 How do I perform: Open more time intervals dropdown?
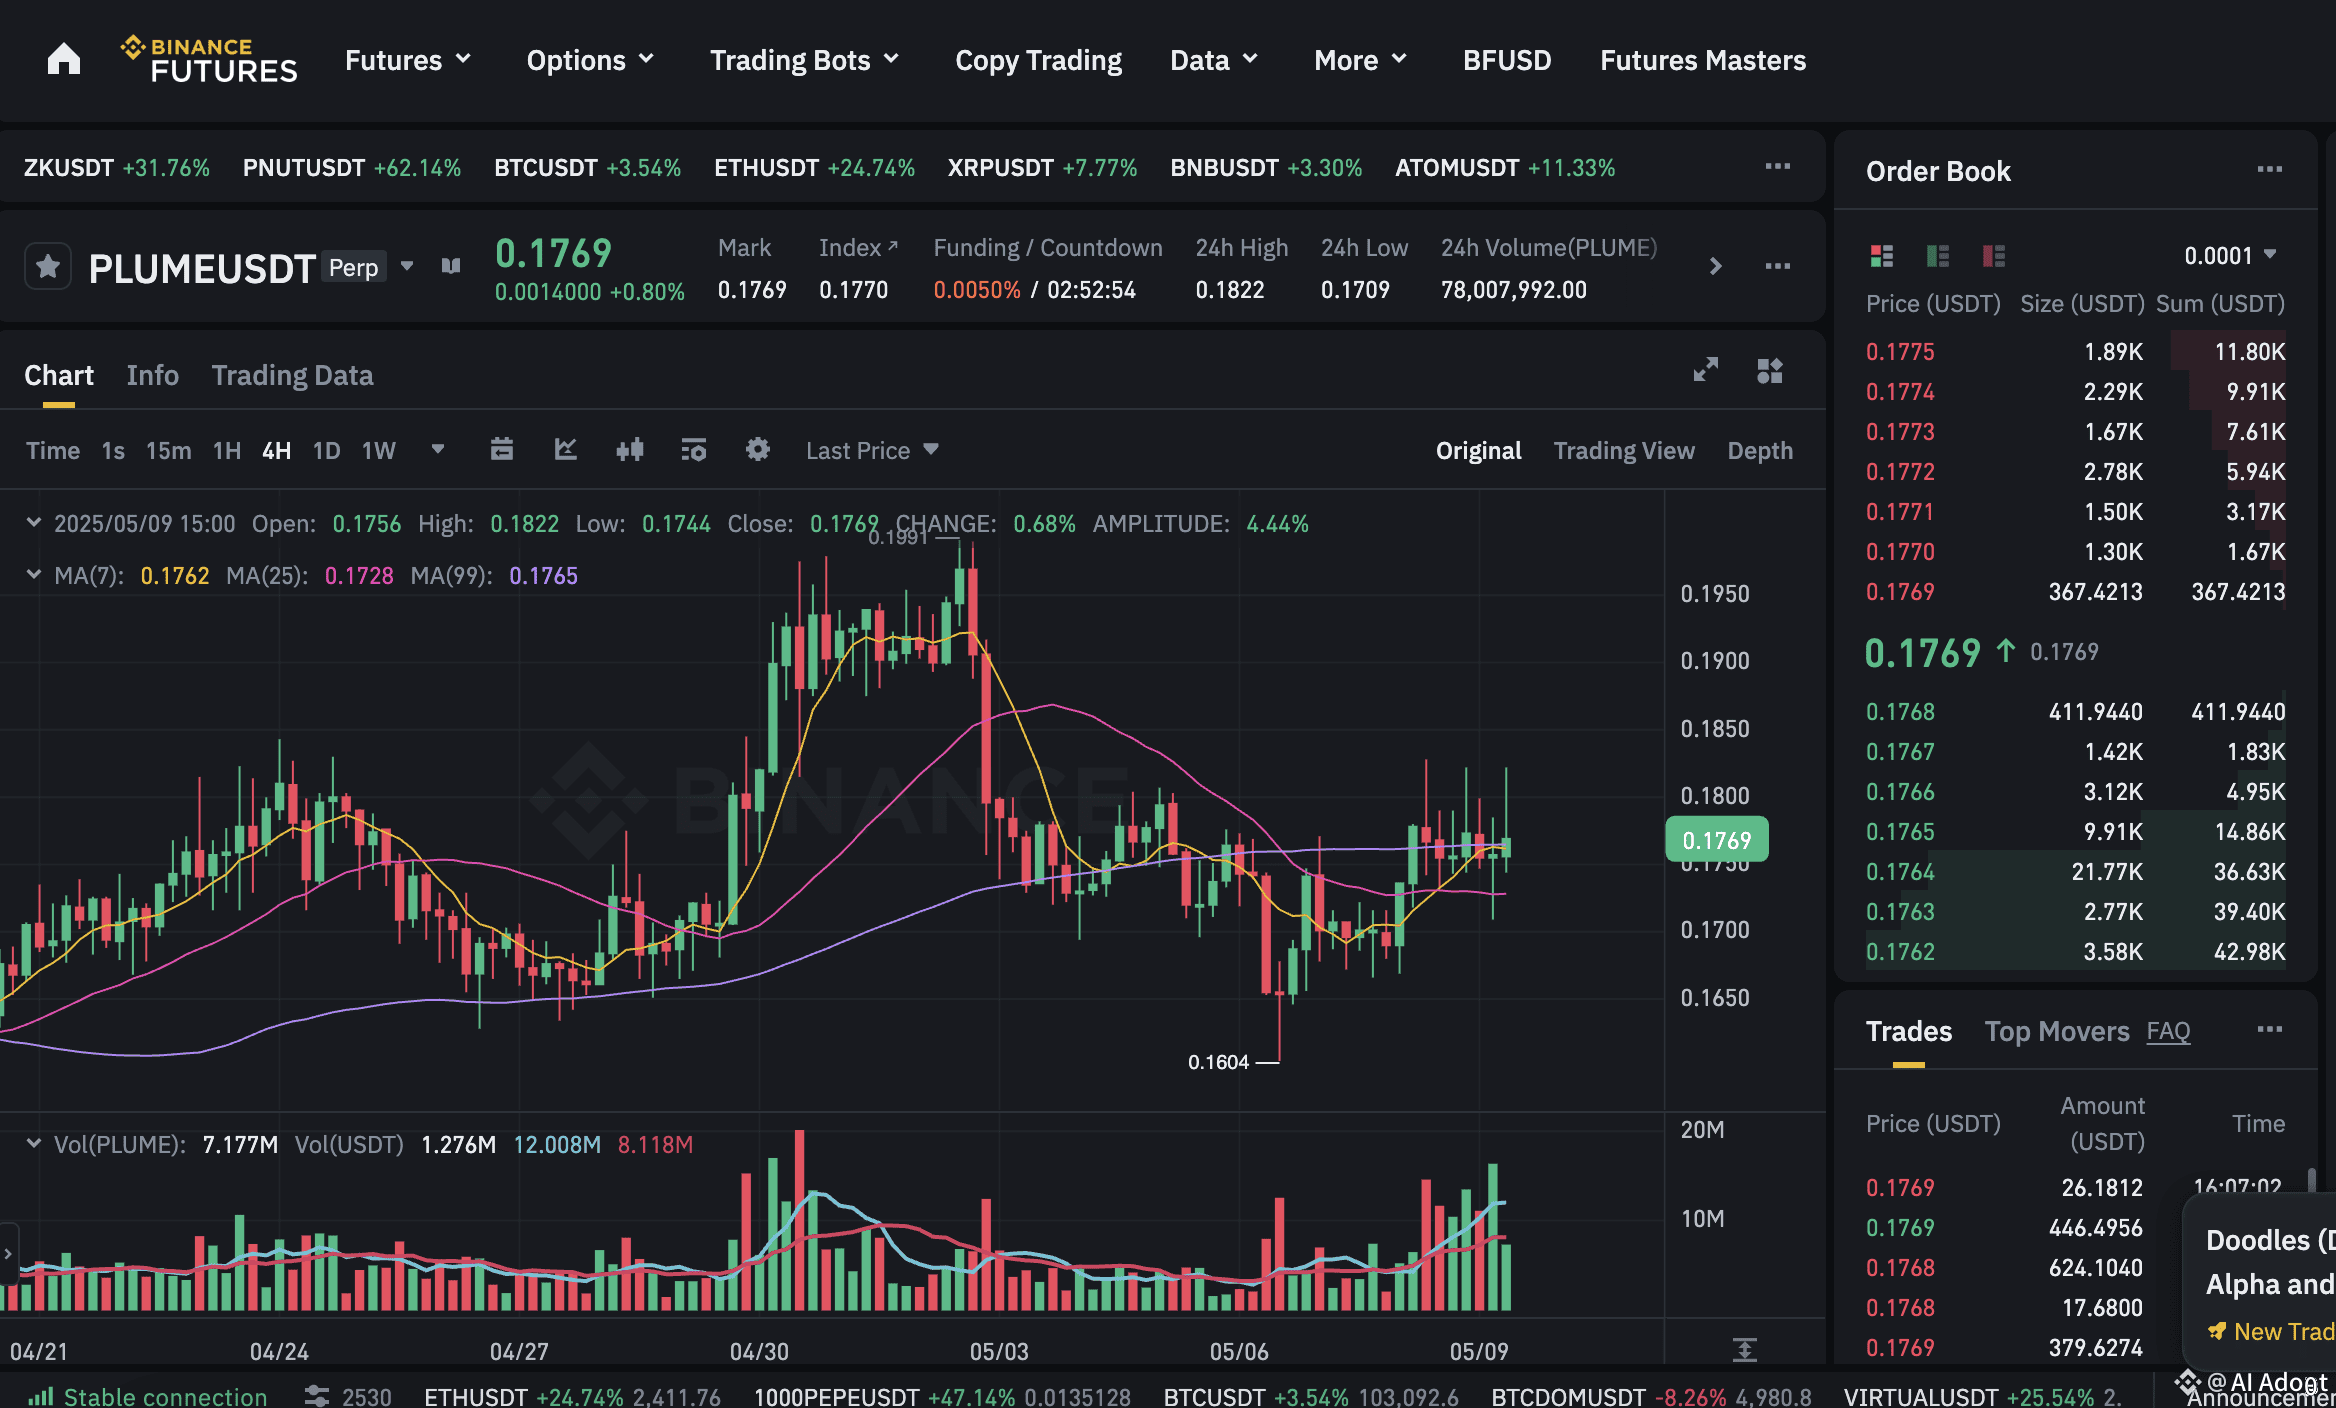pos(437,449)
